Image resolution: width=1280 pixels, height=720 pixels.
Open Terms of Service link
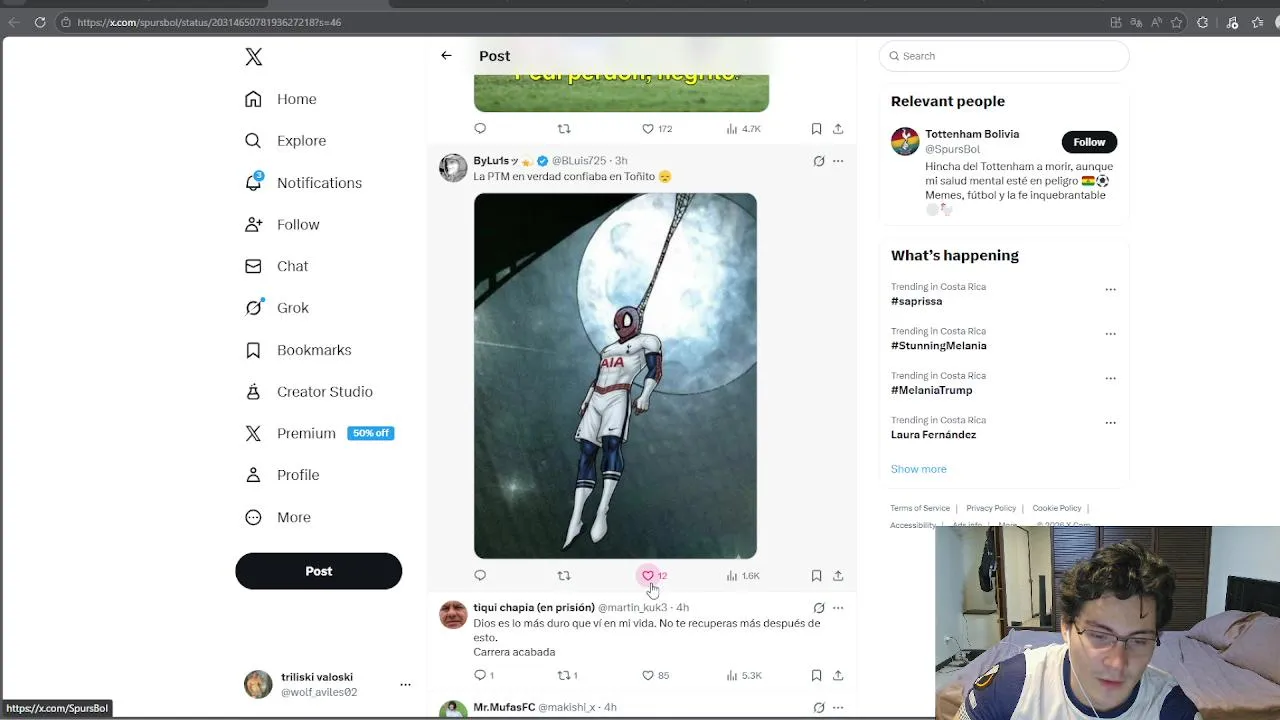(x=920, y=508)
